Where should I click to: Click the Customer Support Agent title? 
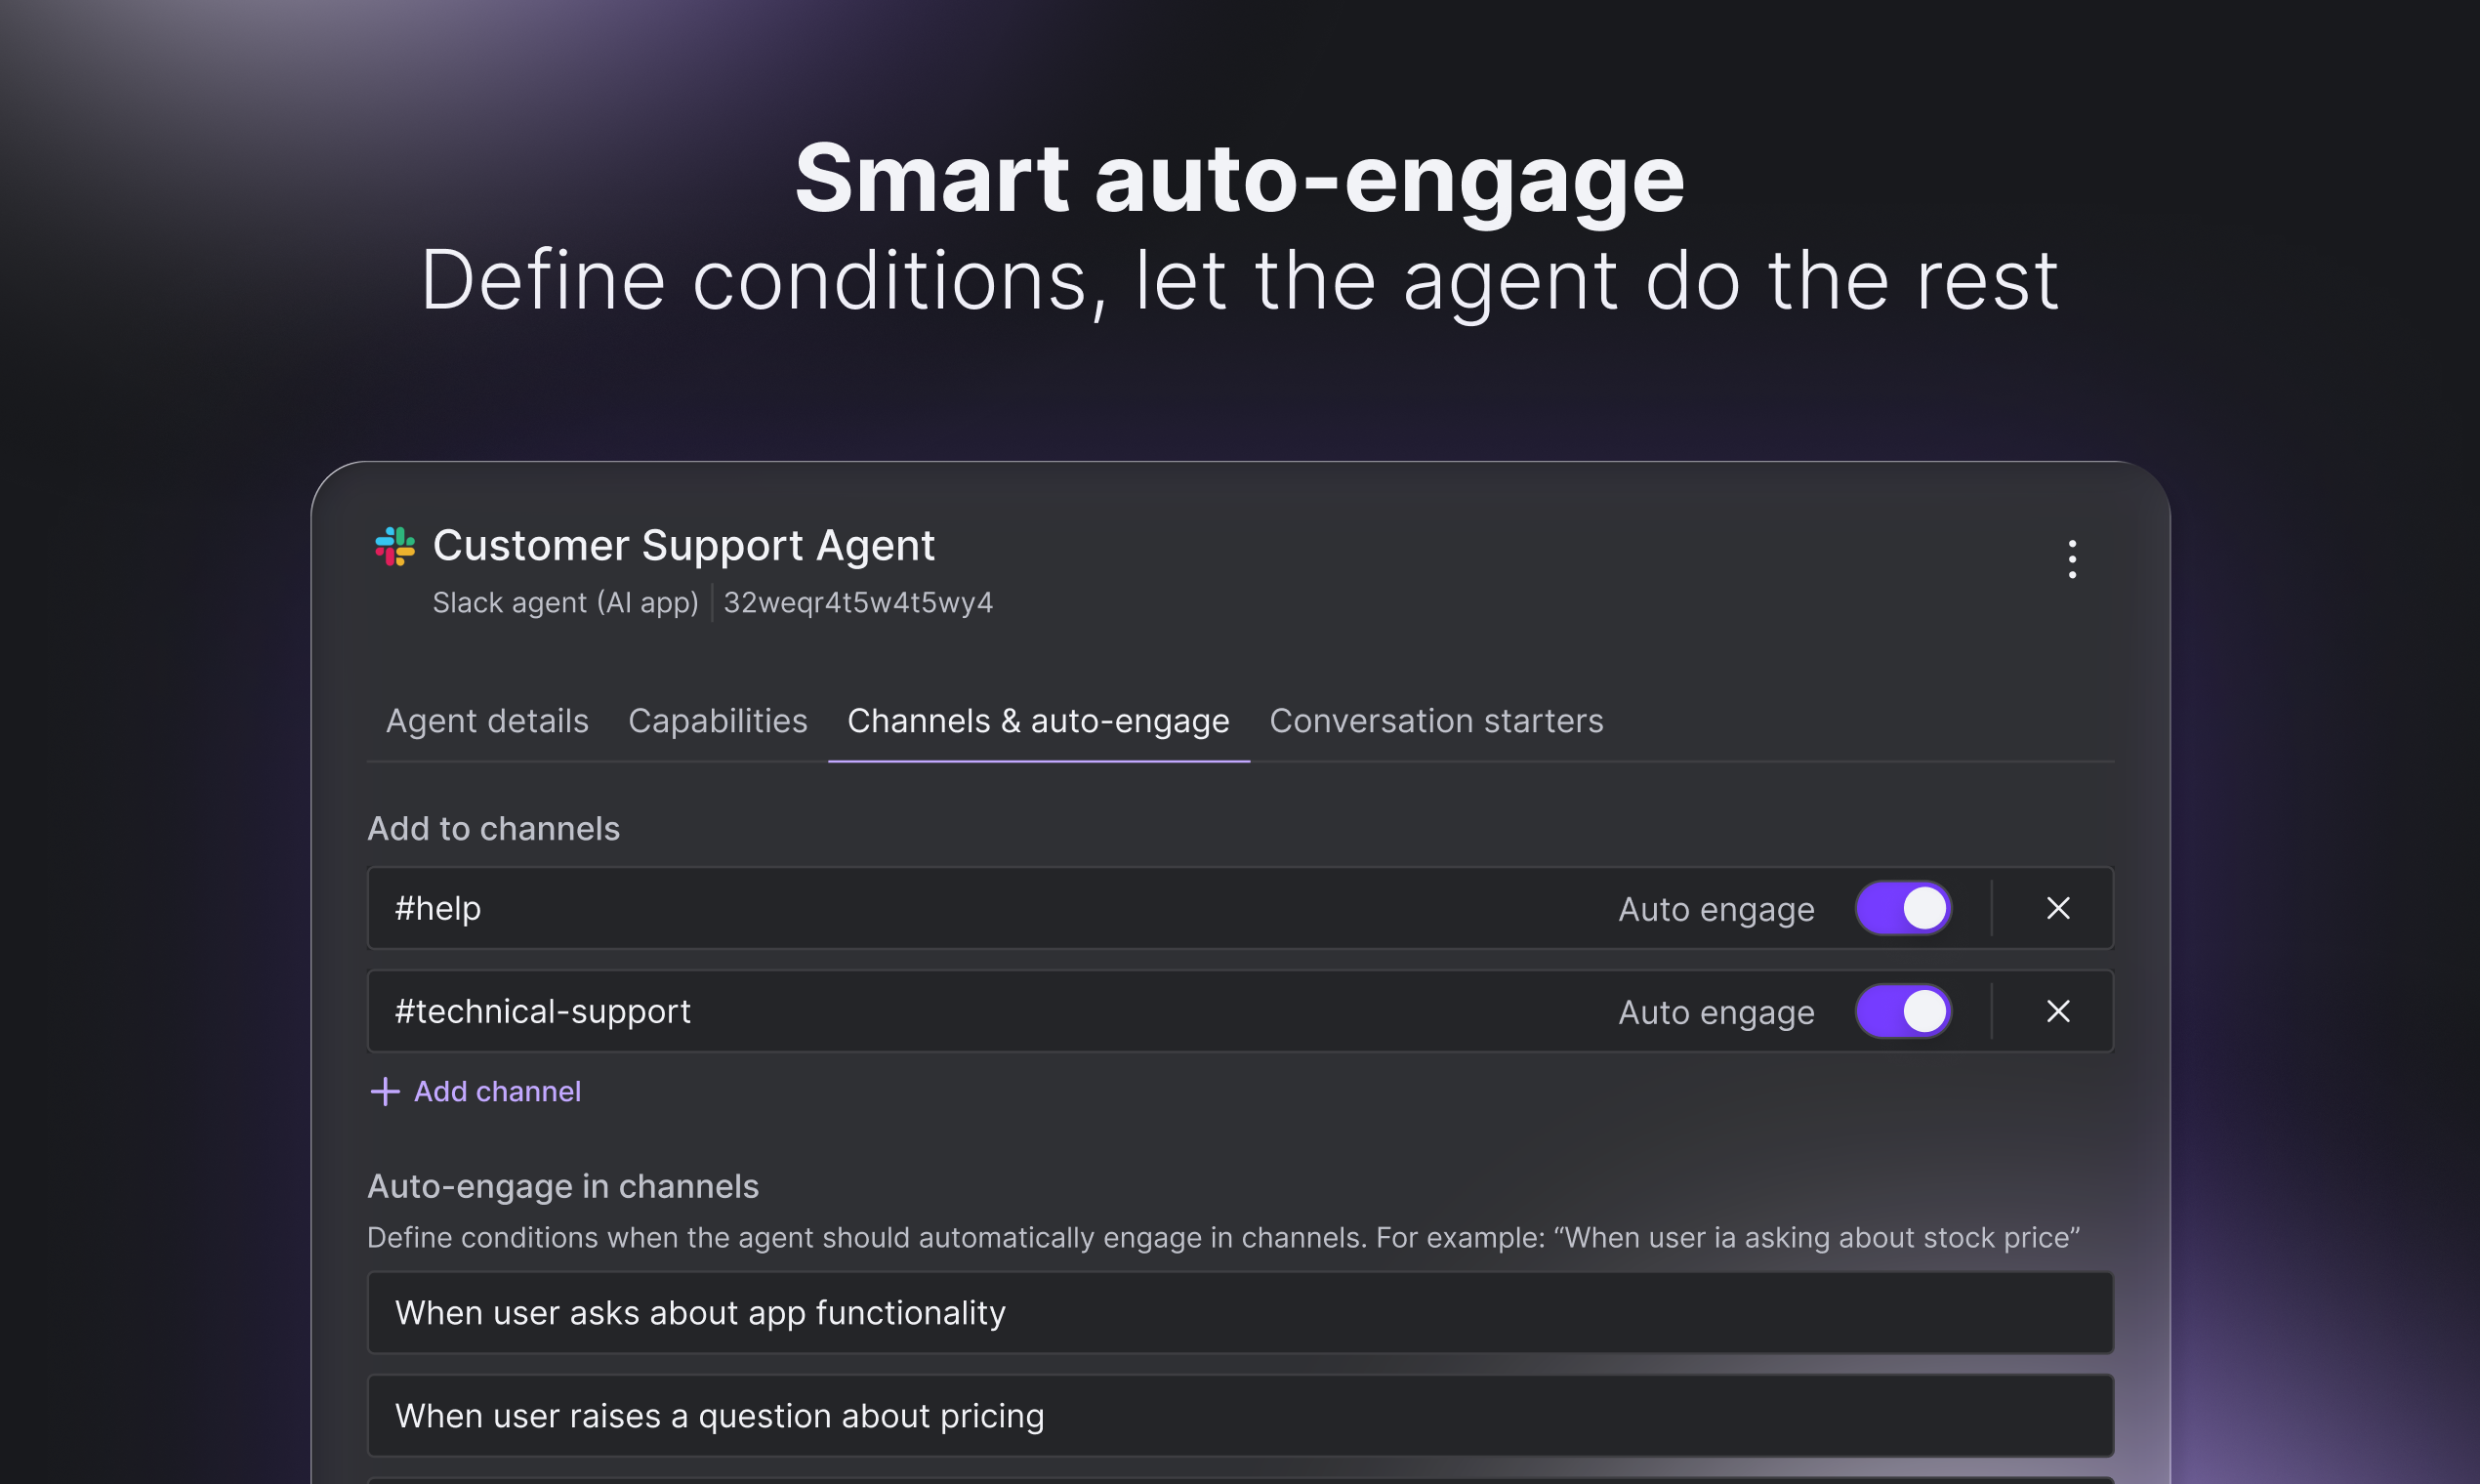[x=684, y=546]
